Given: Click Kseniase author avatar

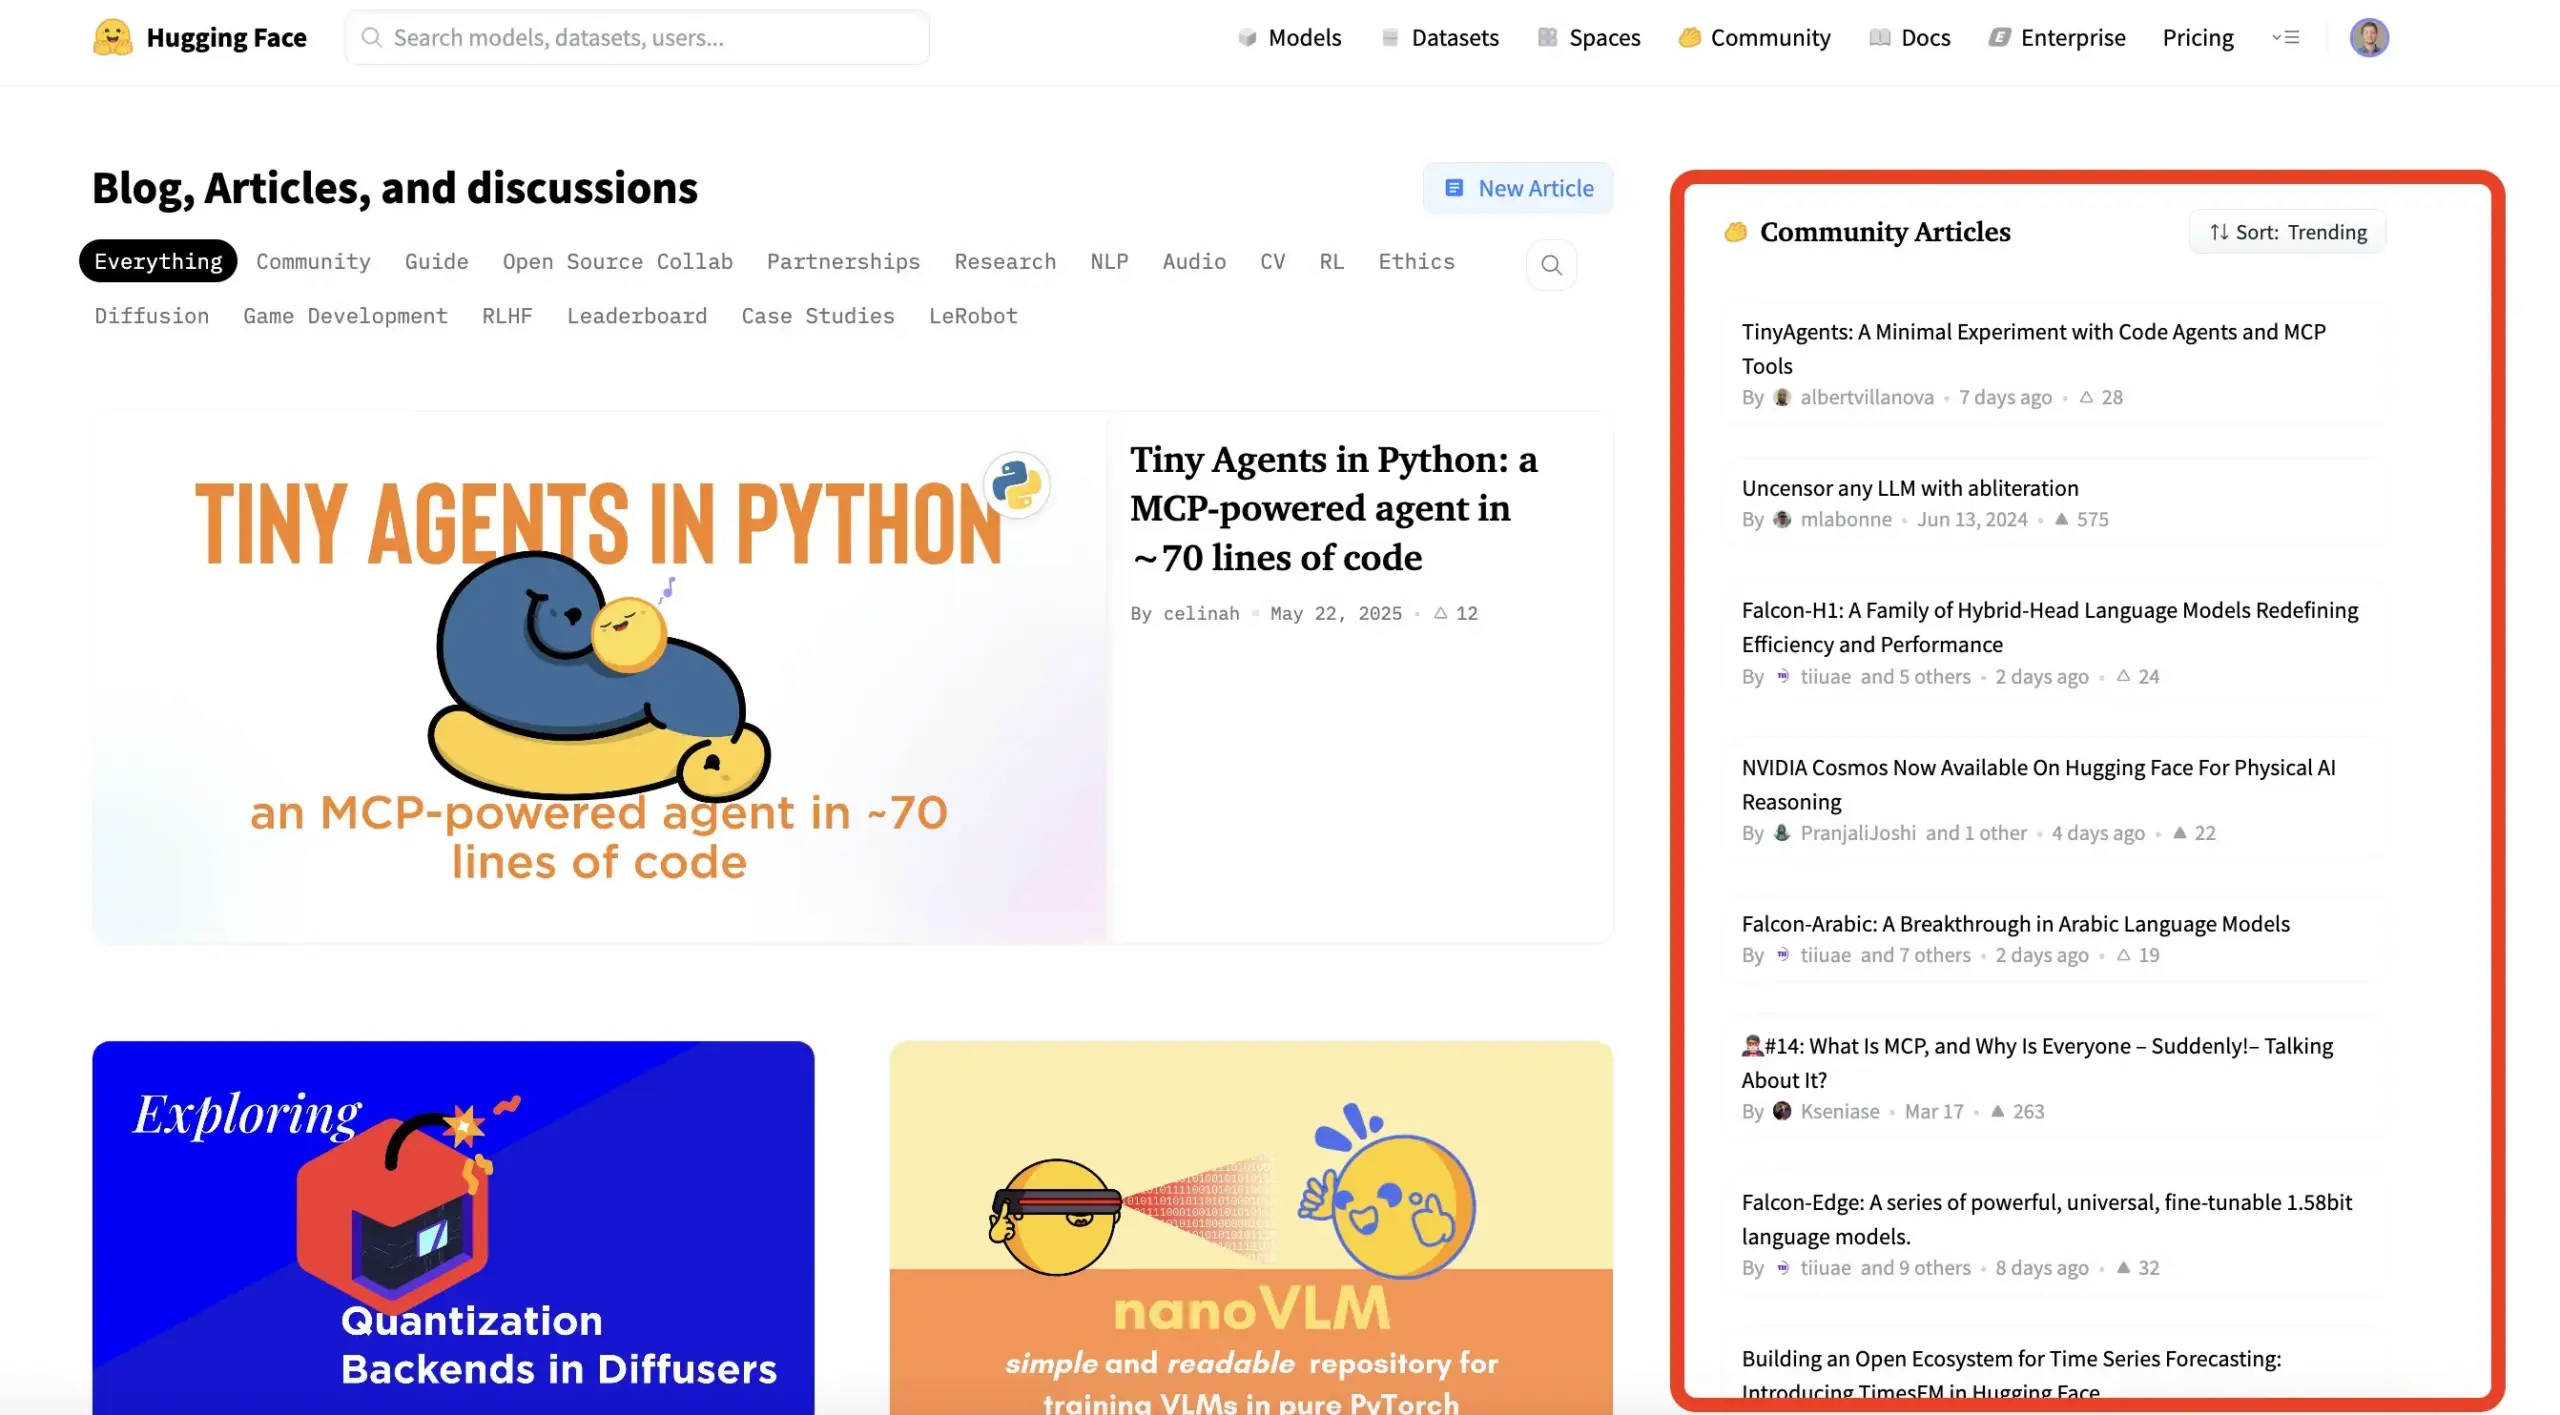Looking at the screenshot, I should [x=1782, y=1112].
